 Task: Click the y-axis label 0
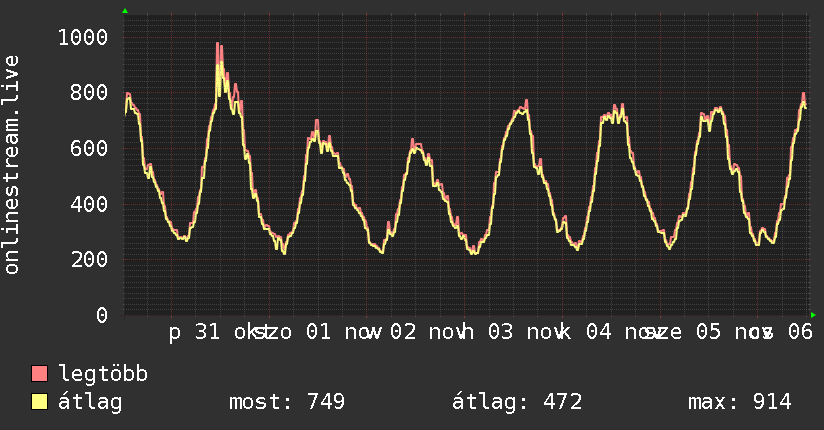(102, 315)
